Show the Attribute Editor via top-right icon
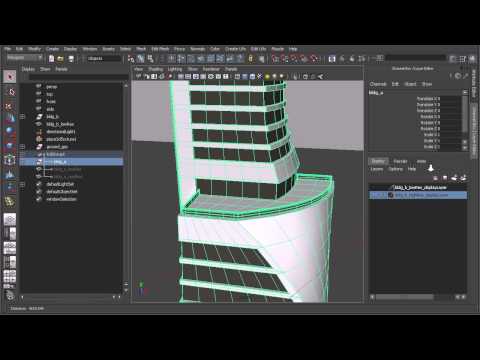This screenshot has height=360, width=480. click(x=453, y=59)
